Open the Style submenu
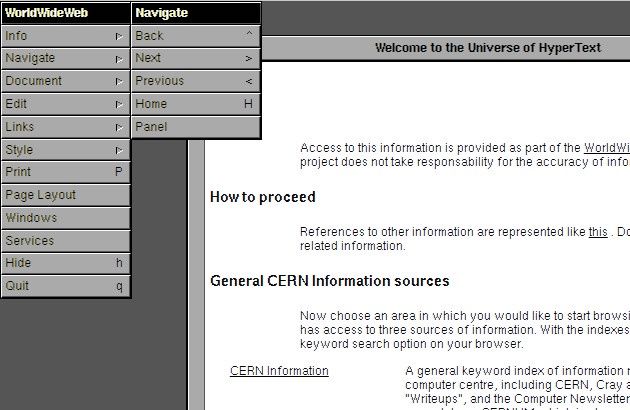This screenshot has width=630, height=410. (x=65, y=150)
